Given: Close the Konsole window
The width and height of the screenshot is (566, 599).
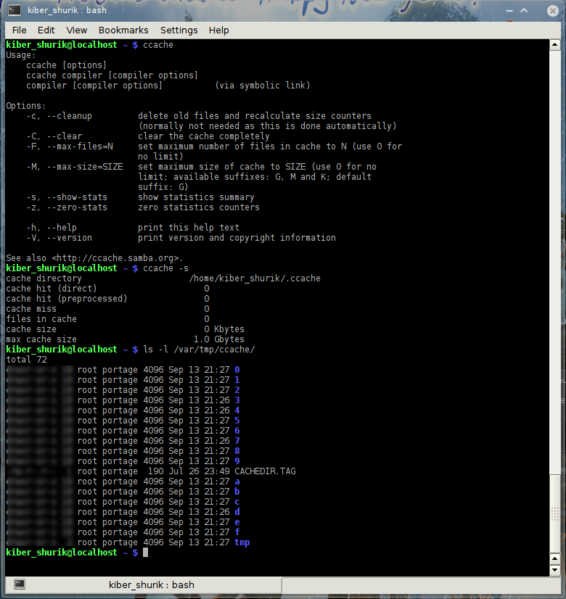Looking at the screenshot, I should point(552,11).
